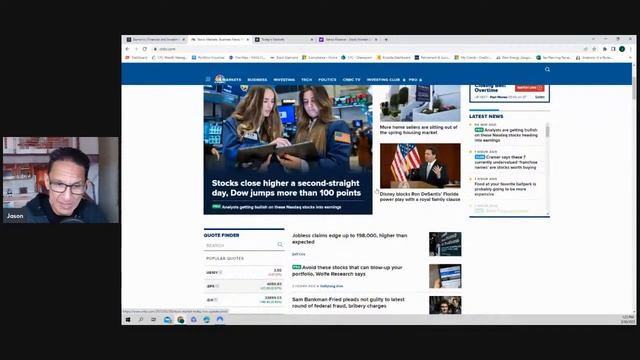Click the browser back arrow
Image resolution: width=640 pixels, height=360 pixels.
(x=127, y=49)
